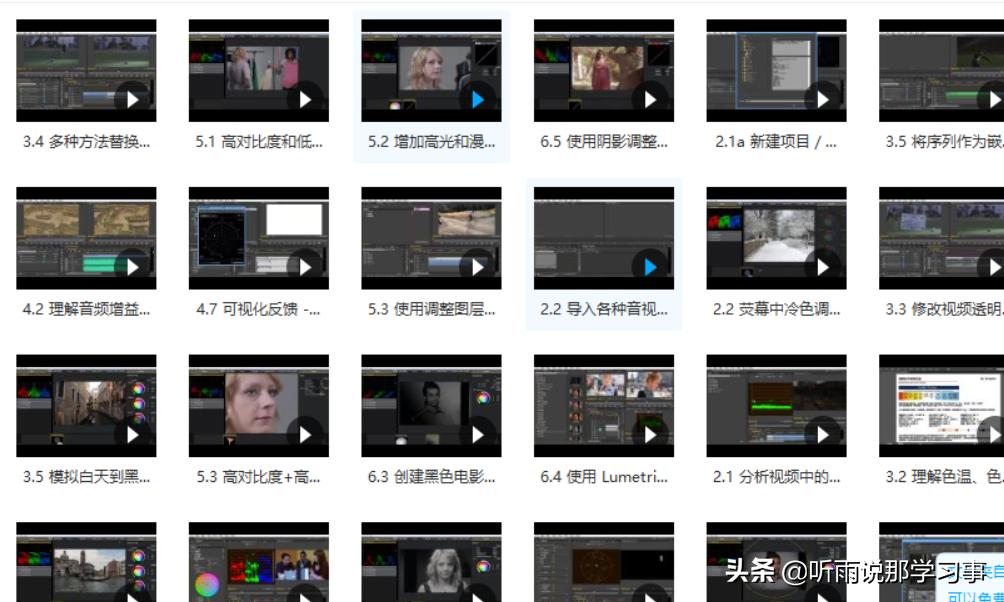Viewport: 1004px width, 602px height.
Task: Select the "6.4 使用 Lumetri" thumbnail
Action: point(604,406)
